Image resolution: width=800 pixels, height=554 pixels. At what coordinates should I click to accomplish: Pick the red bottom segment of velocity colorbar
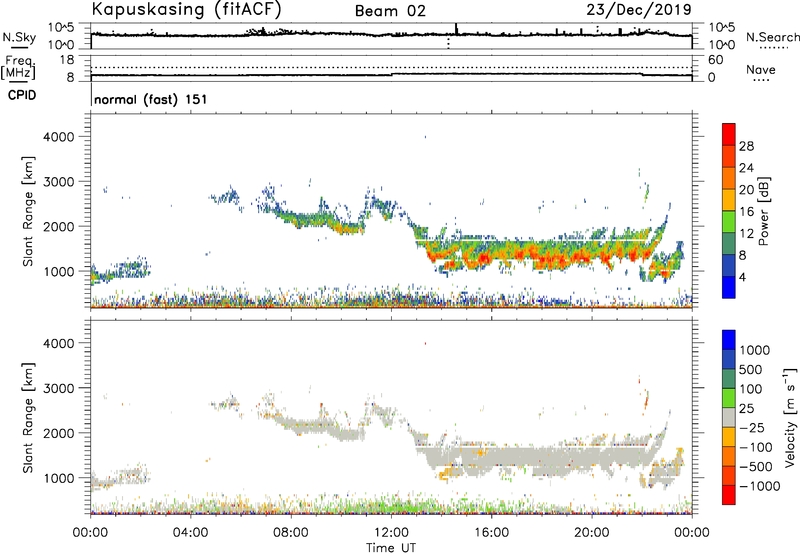(x=729, y=495)
